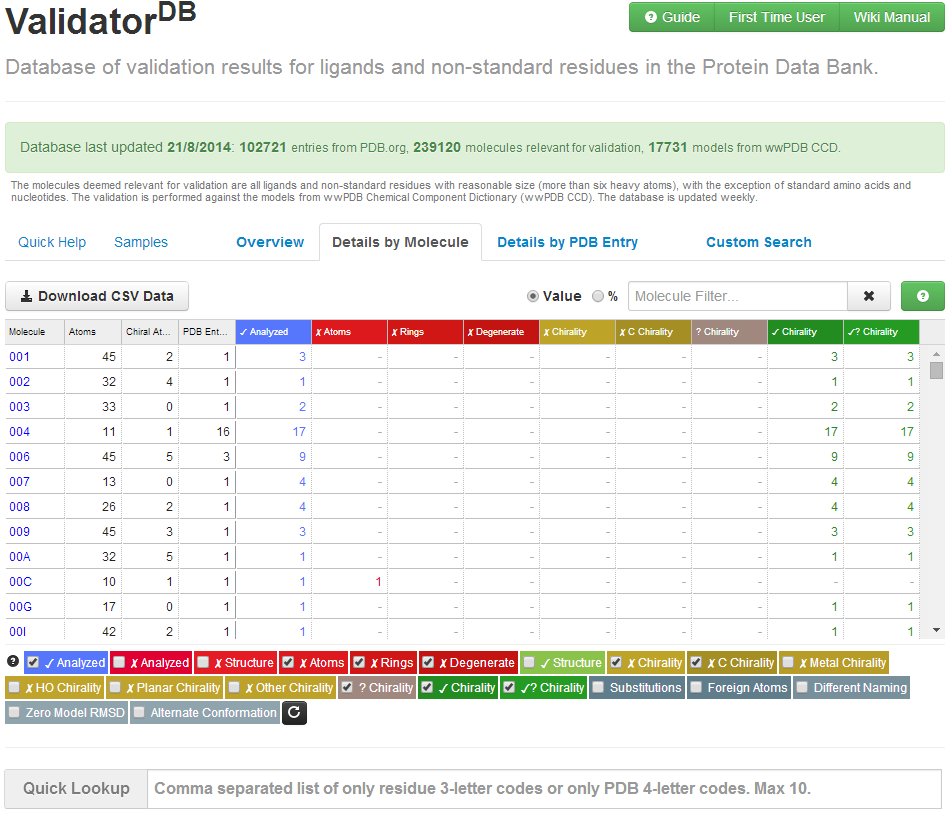Image resolution: width=951 pixels, height=816 pixels.
Task: Open molecule 00G link
Action: coord(21,607)
